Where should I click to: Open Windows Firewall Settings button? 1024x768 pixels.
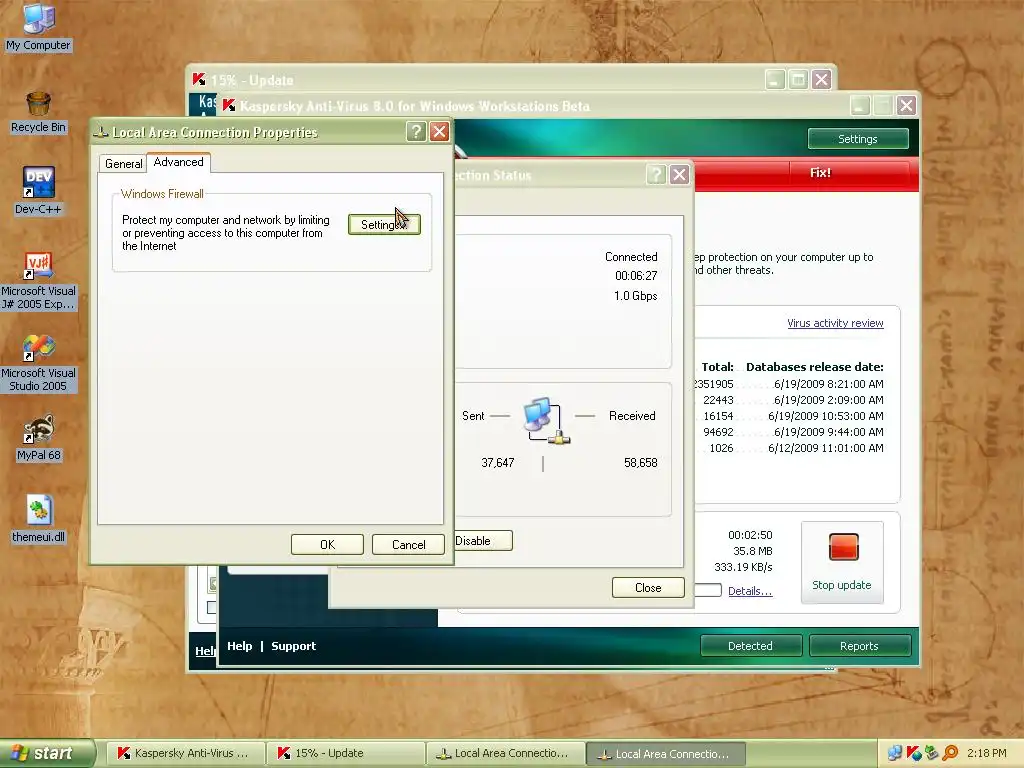384,225
